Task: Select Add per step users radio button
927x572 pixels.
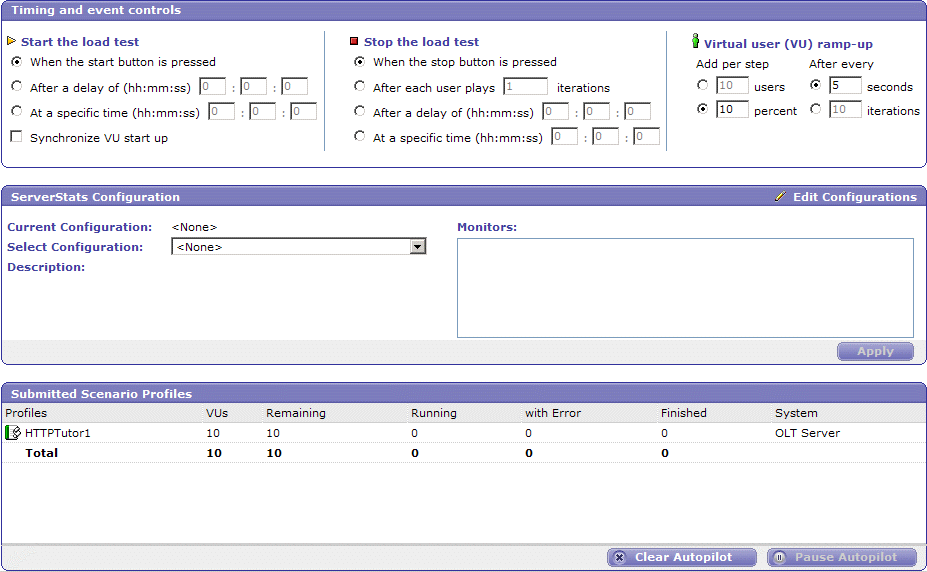Action: click(702, 85)
